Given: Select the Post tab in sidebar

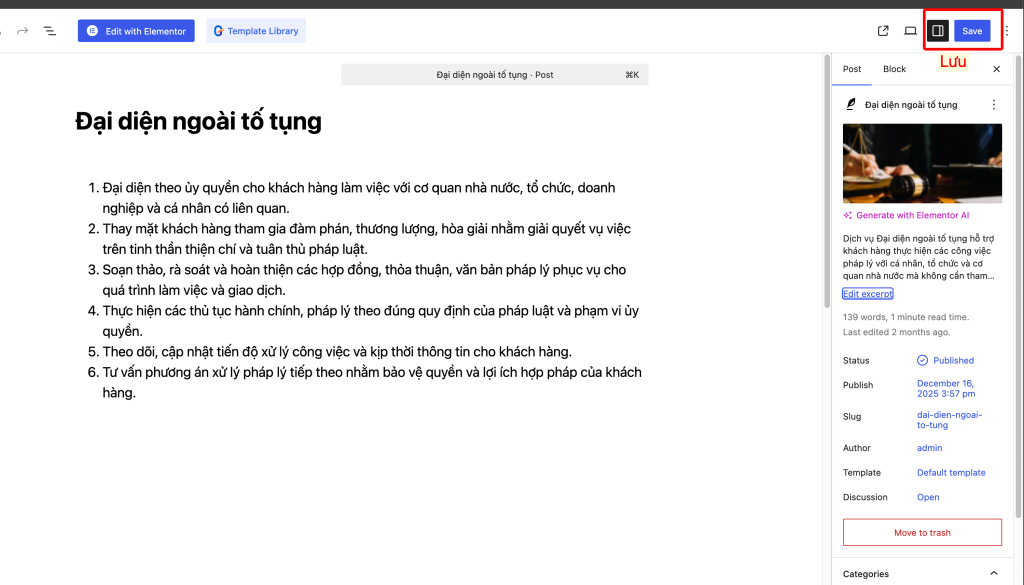Looking at the screenshot, I should pyautogui.click(x=852, y=69).
